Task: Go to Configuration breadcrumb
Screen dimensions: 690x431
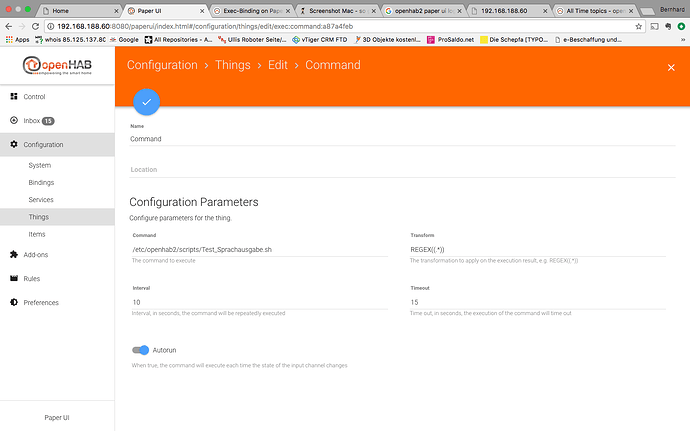Action: click(x=162, y=65)
